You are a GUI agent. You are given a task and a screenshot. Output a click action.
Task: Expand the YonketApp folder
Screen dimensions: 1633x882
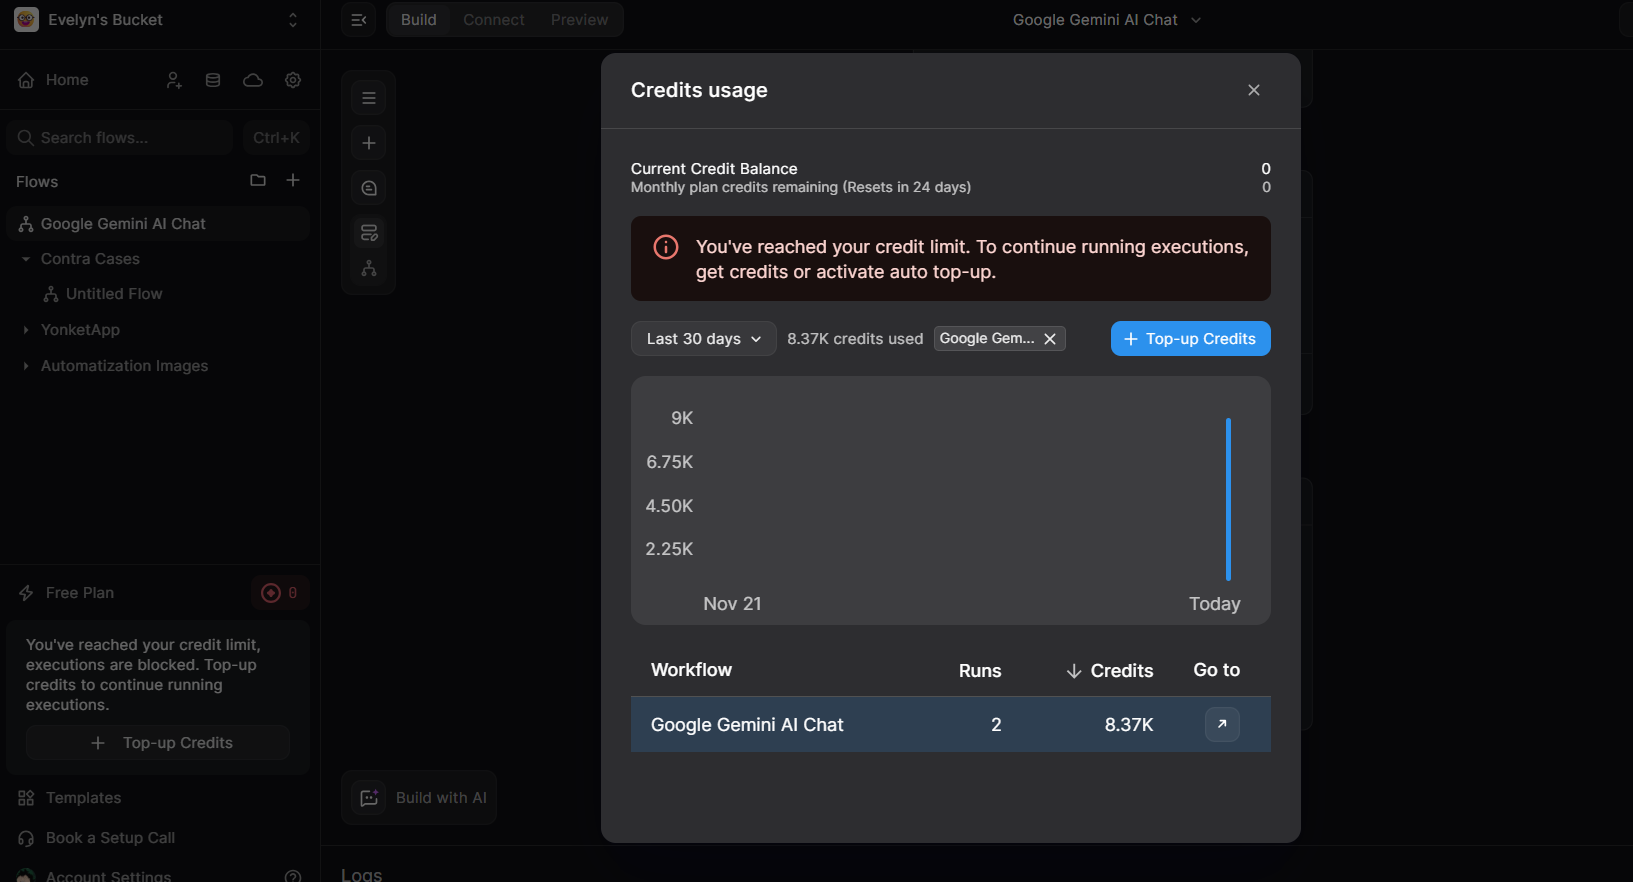pos(26,330)
